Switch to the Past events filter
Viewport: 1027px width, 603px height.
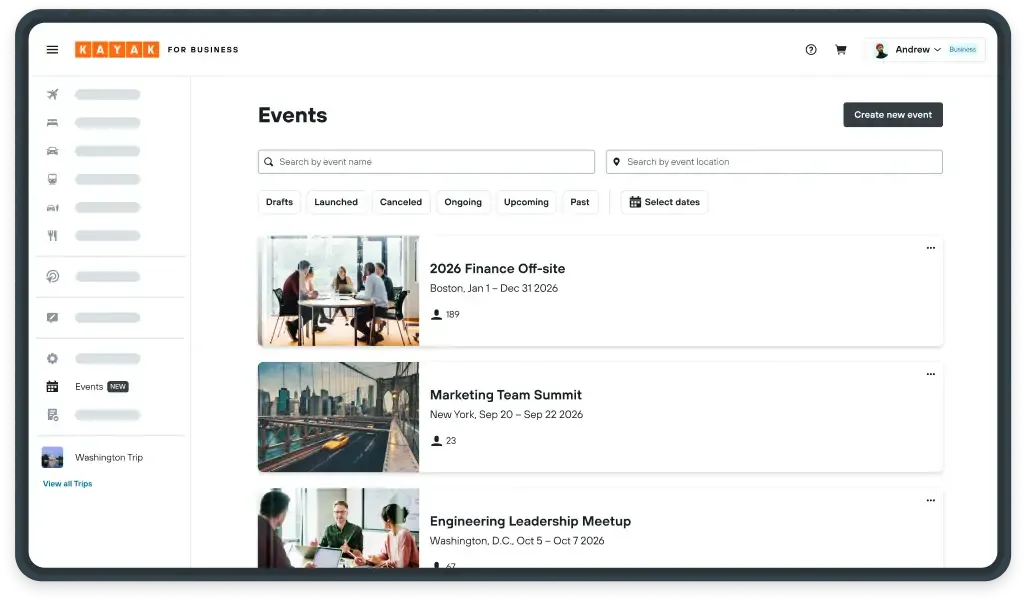point(580,202)
